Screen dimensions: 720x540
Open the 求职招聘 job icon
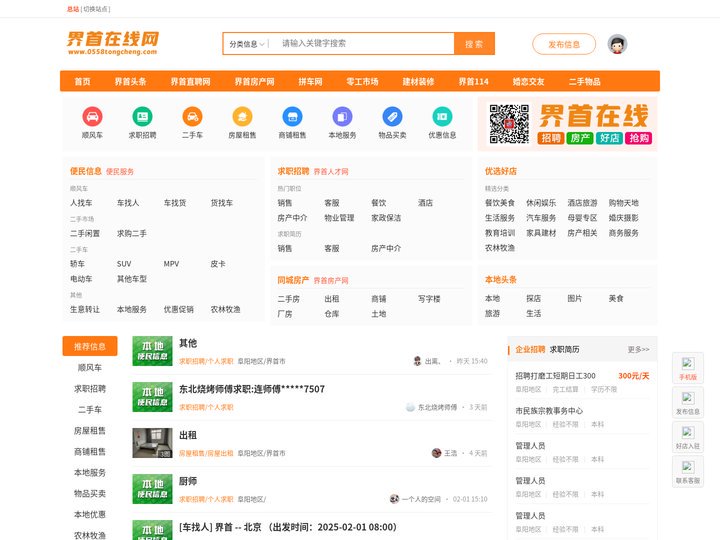click(x=142, y=117)
